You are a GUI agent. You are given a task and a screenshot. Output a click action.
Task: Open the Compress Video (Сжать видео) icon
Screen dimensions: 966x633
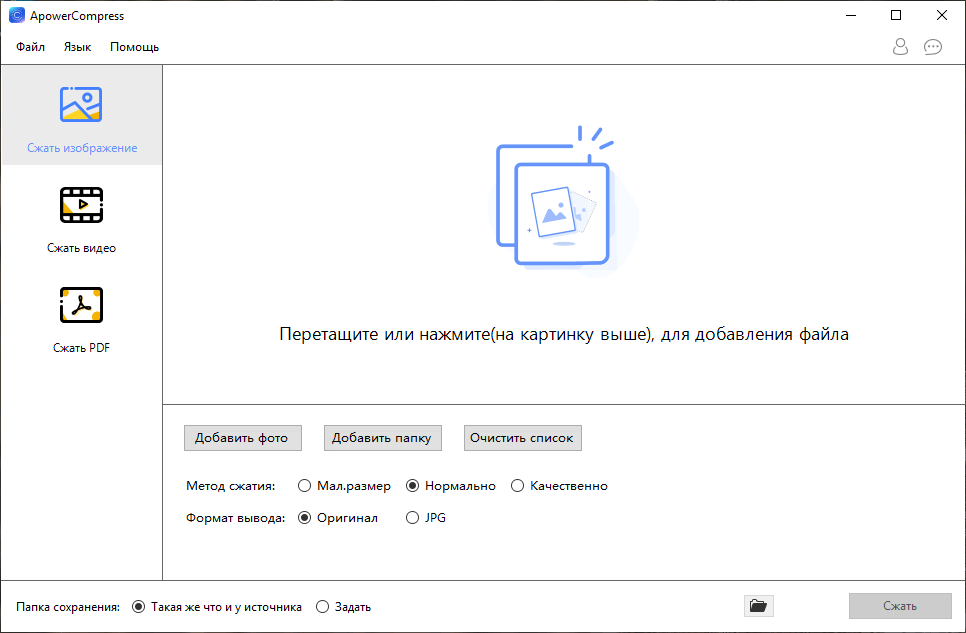(81, 205)
